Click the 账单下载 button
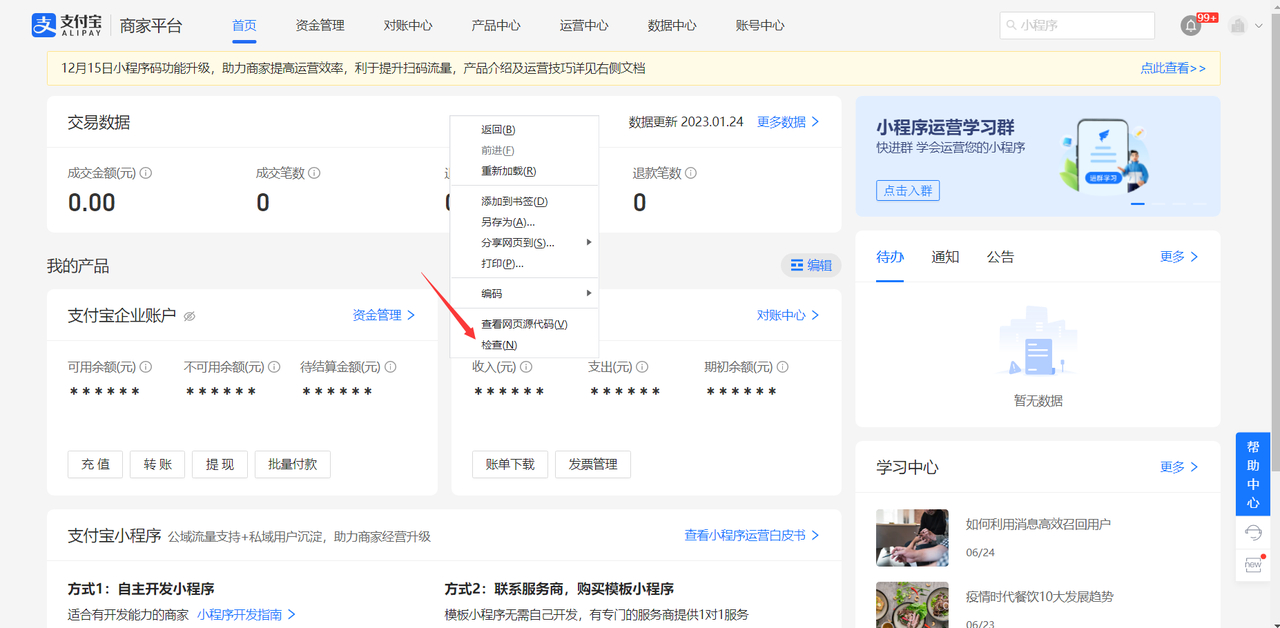Image resolution: width=1280 pixels, height=628 pixels. coord(510,464)
